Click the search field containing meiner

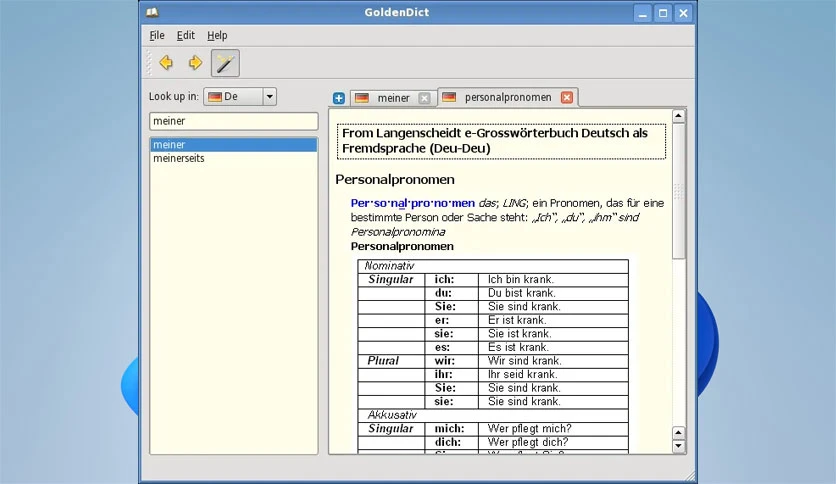[234, 121]
